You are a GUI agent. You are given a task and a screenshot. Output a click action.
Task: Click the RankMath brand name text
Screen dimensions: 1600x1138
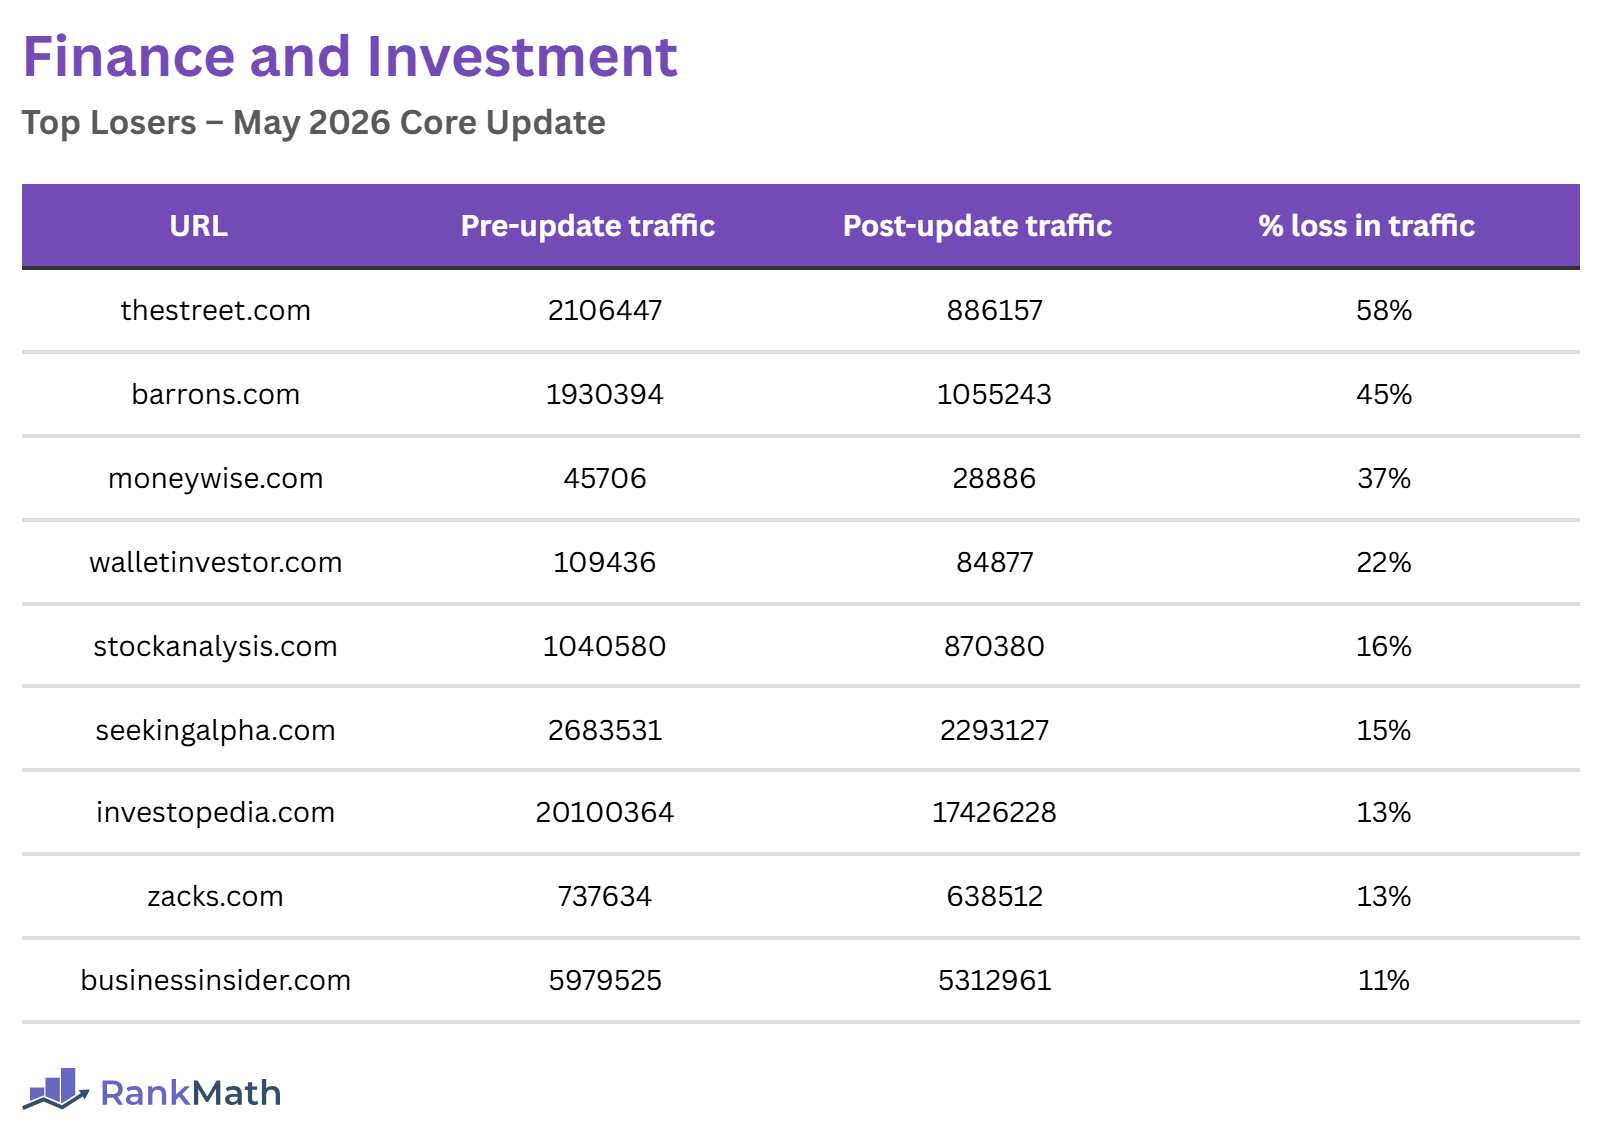click(190, 1093)
